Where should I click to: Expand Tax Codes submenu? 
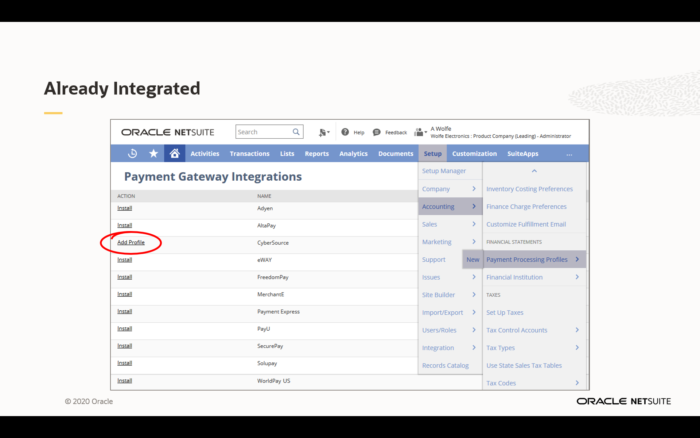pos(534,383)
